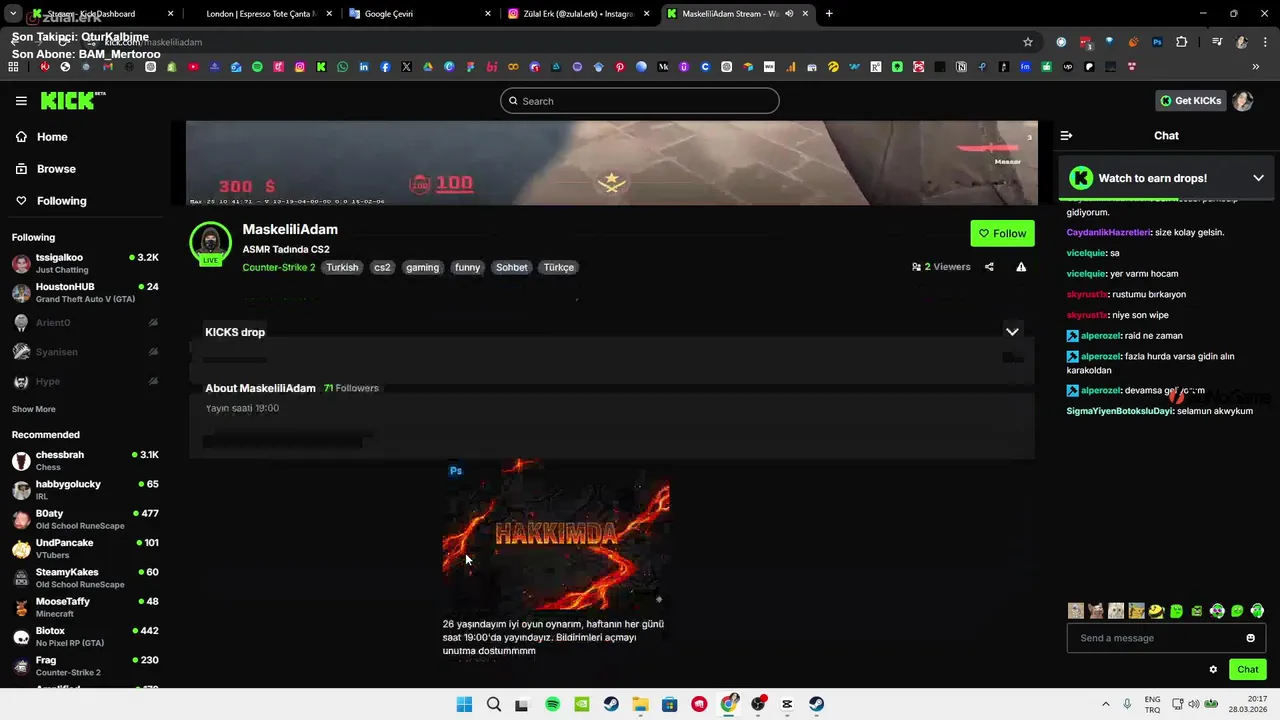1280x720 pixels.
Task: Follow MaskeliliAdam with the Follow button
Action: click(1002, 233)
